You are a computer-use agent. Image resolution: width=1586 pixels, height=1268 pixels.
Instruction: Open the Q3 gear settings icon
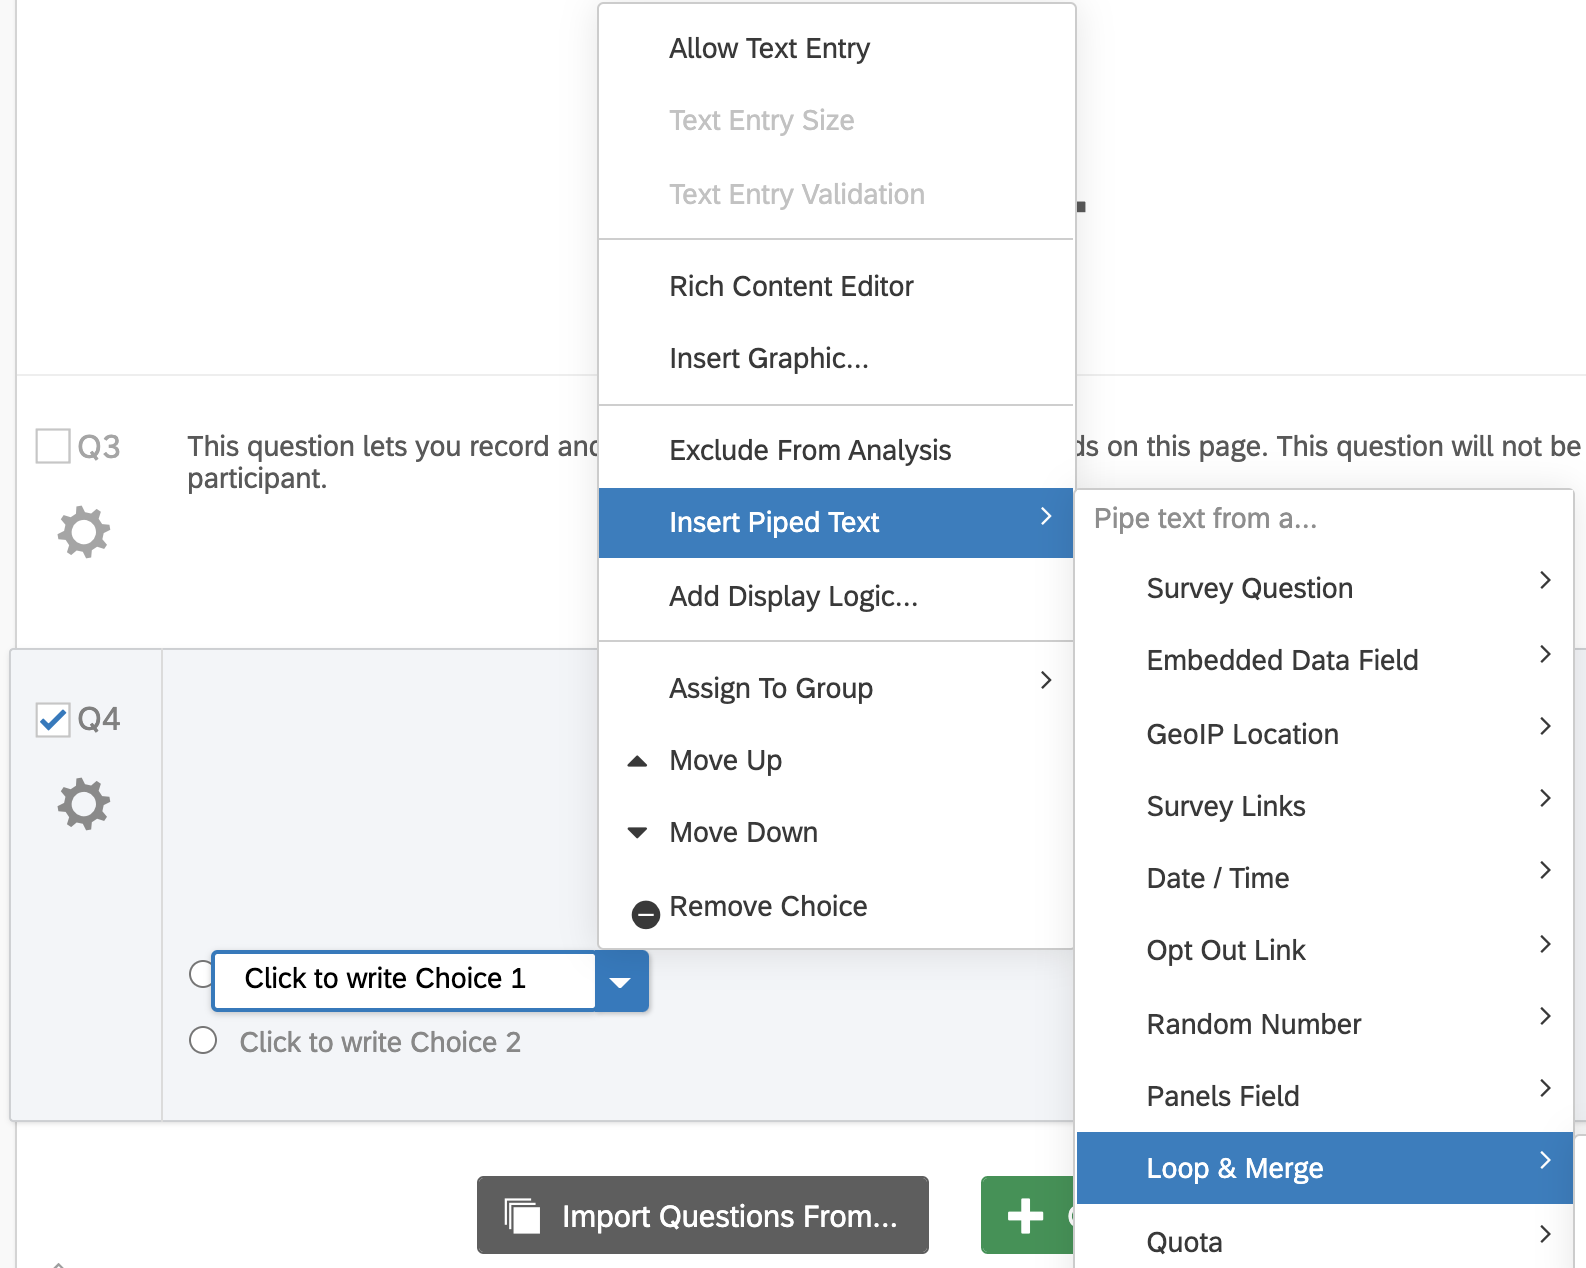pos(84,532)
